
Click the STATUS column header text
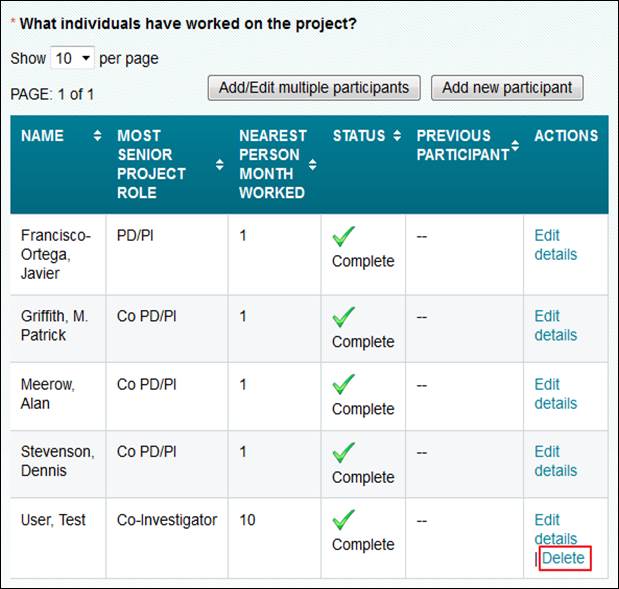click(x=359, y=136)
